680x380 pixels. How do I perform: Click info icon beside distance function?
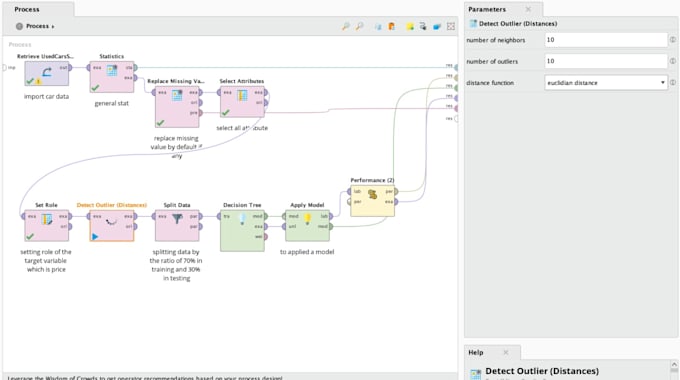coord(673,82)
